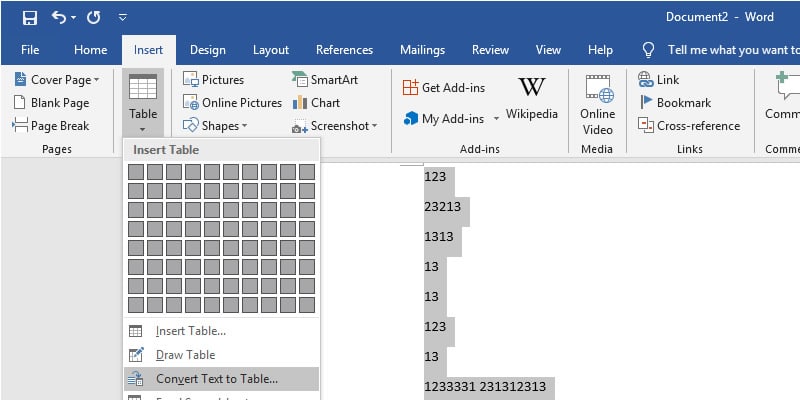Click the Table grid icon
Screen dimensions: 800x400
point(143,87)
